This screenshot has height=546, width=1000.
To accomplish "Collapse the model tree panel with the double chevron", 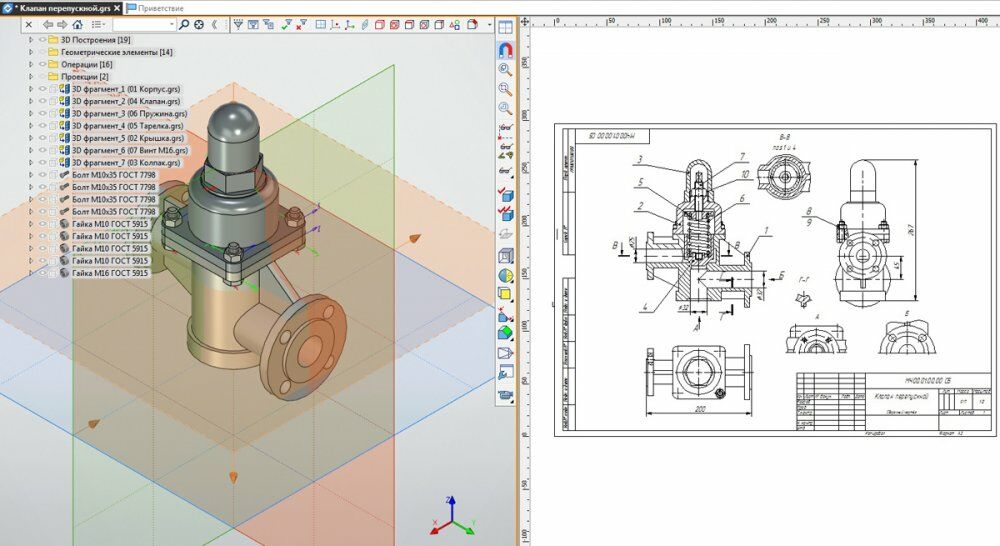I will click(213, 24).
